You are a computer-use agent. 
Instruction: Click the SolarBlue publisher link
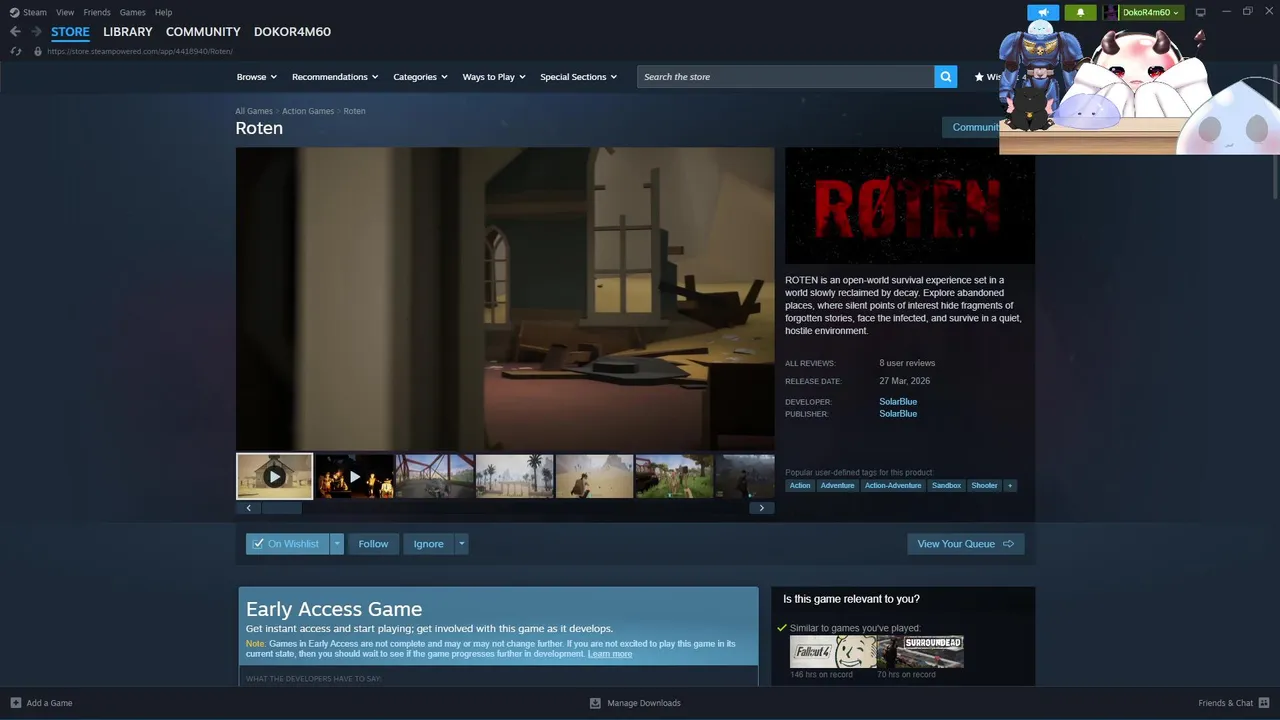[898, 414]
